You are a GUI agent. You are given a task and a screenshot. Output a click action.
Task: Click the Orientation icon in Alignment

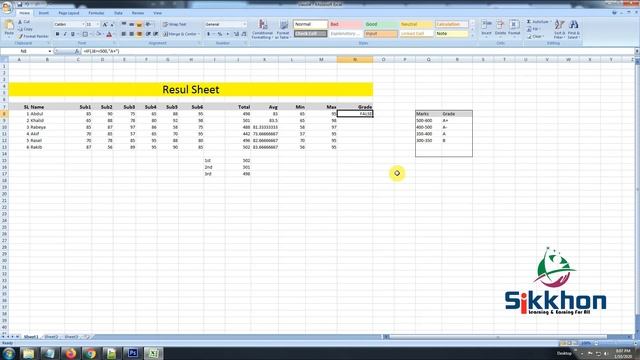[x=149, y=24]
